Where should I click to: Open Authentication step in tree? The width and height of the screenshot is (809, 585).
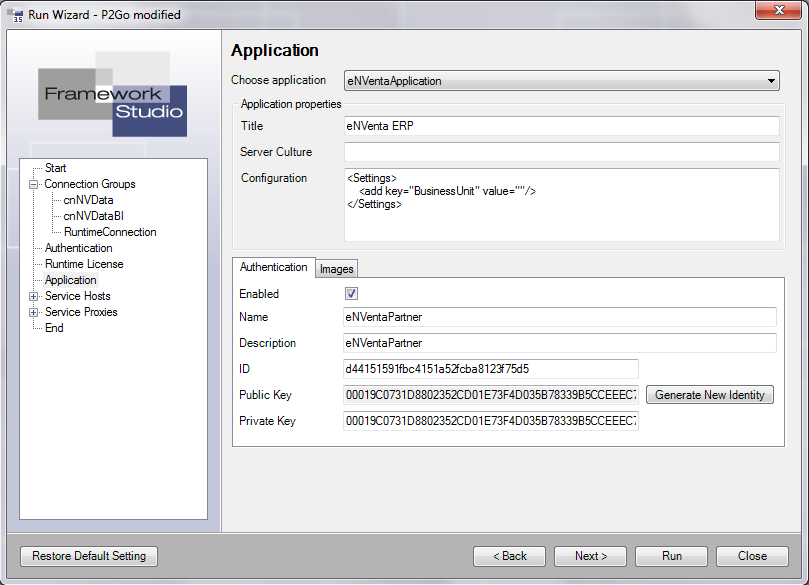coord(78,248)
